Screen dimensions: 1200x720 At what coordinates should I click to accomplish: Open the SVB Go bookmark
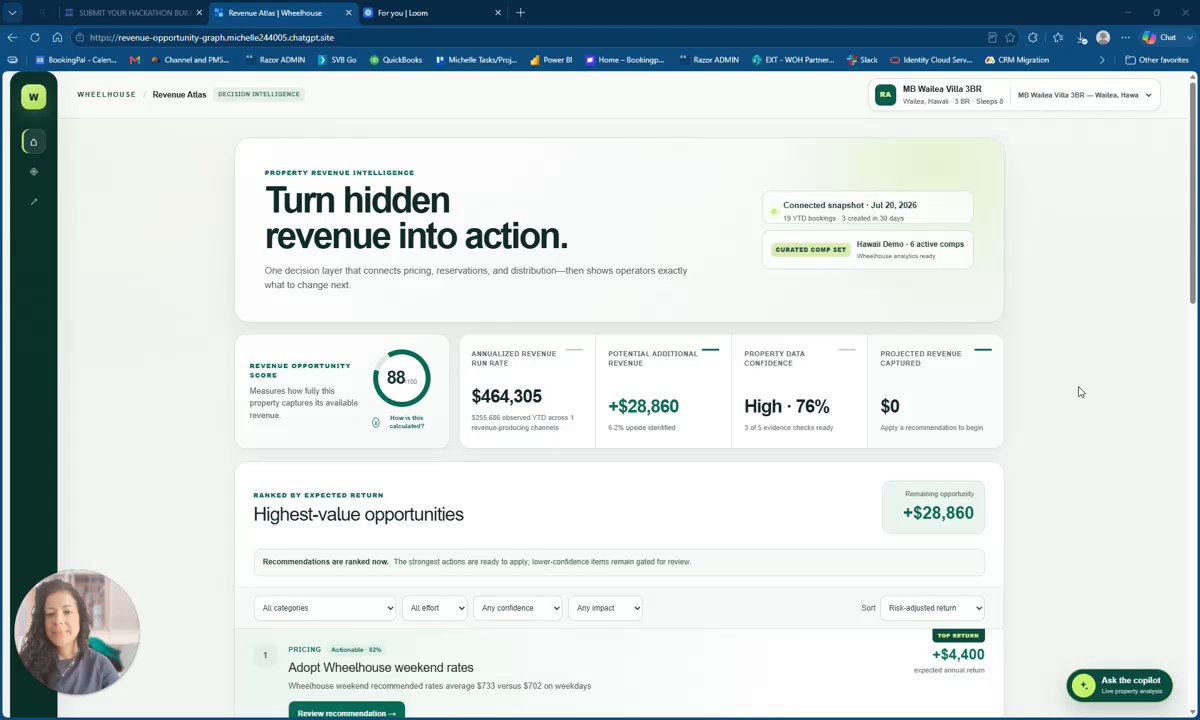click(337, 60)
